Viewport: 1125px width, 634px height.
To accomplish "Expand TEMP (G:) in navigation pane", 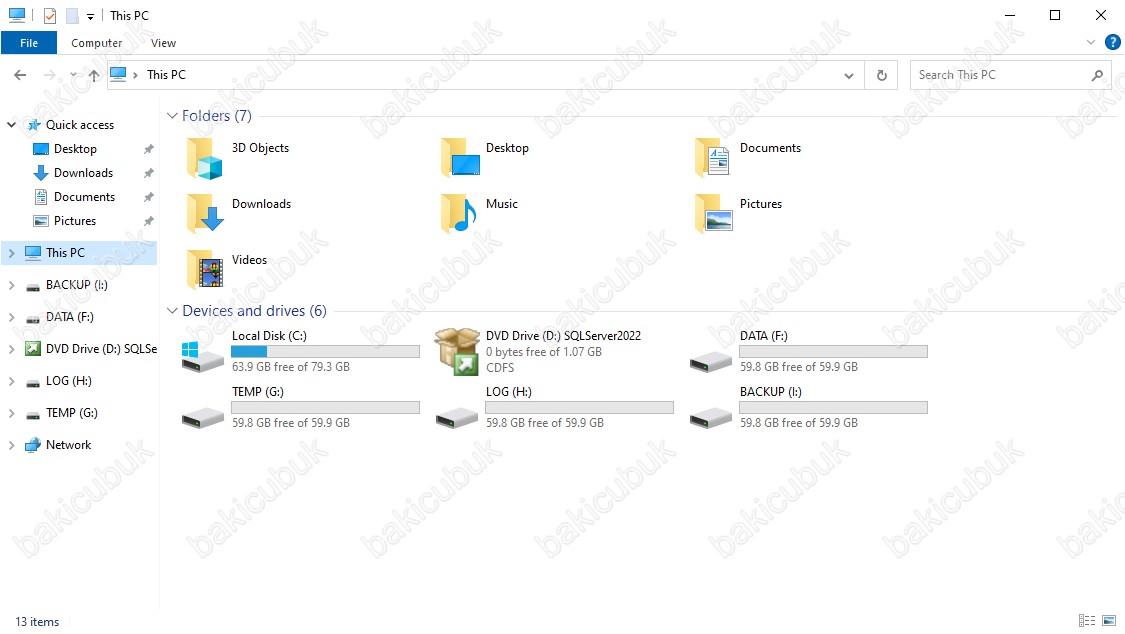I will [x=11, y=413].
